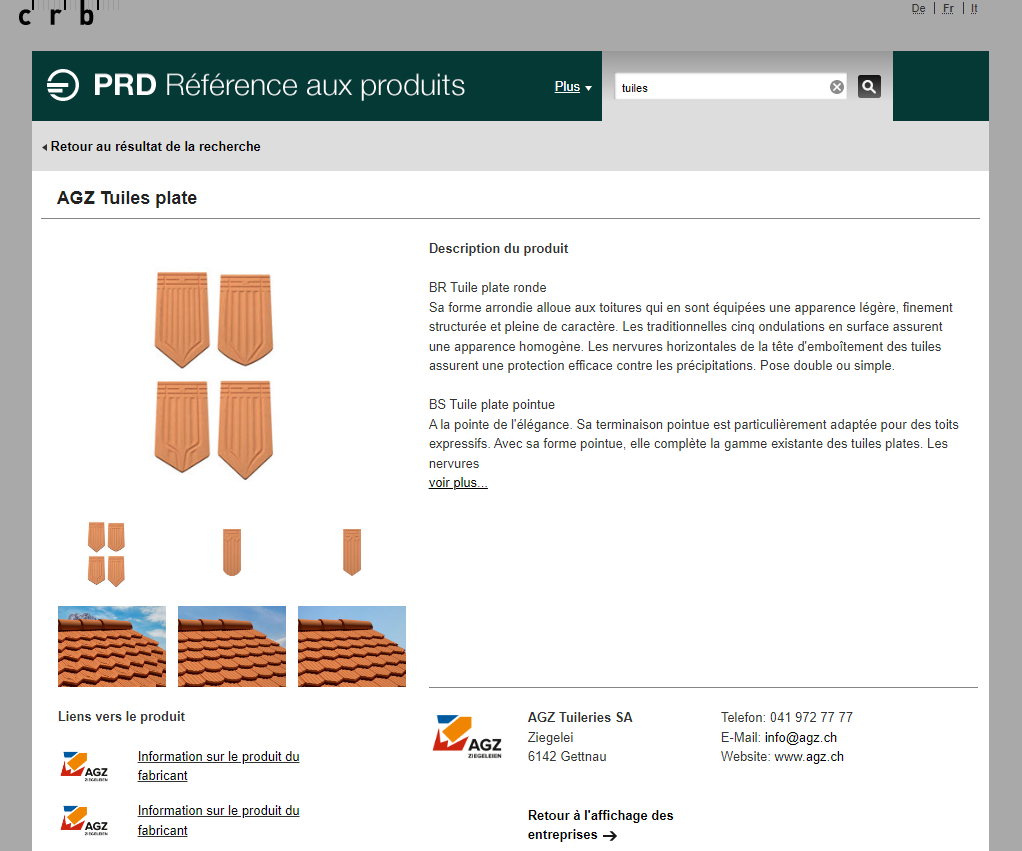
Task: Open the Plus dropdown menu
Action: (x=573, y=87)
